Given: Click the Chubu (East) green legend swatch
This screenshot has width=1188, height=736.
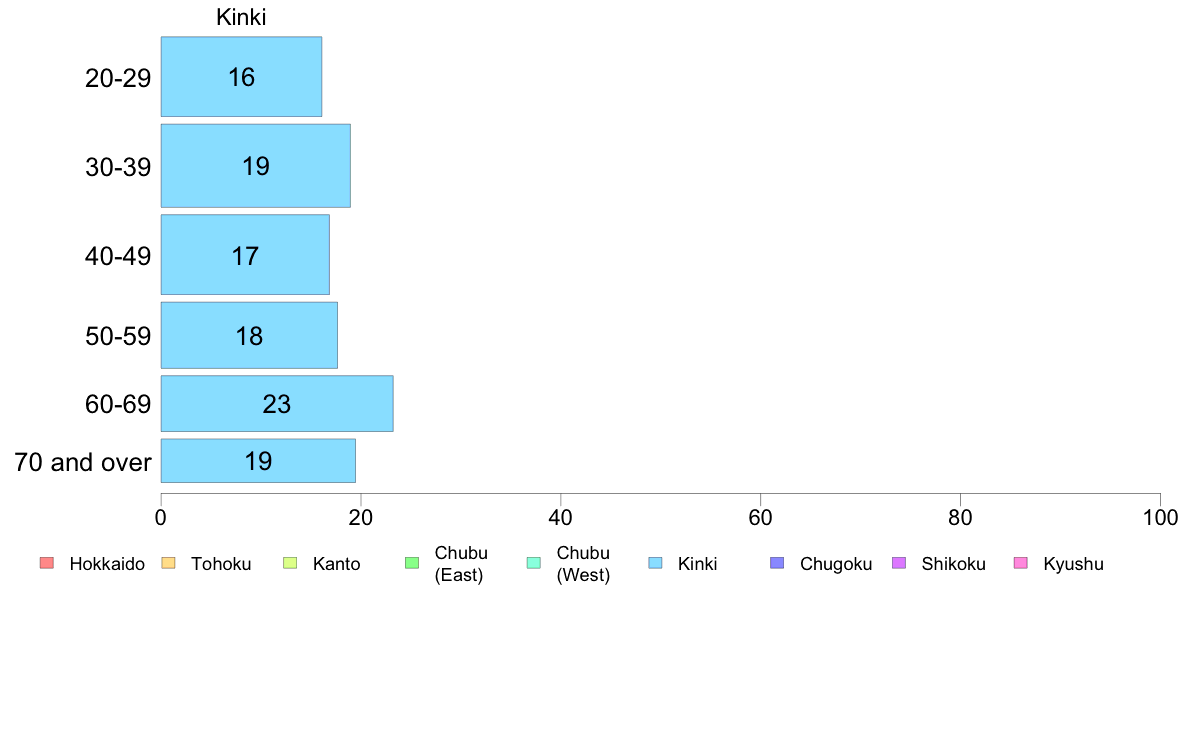Looking at the screenshot, I should pos(412,564).
